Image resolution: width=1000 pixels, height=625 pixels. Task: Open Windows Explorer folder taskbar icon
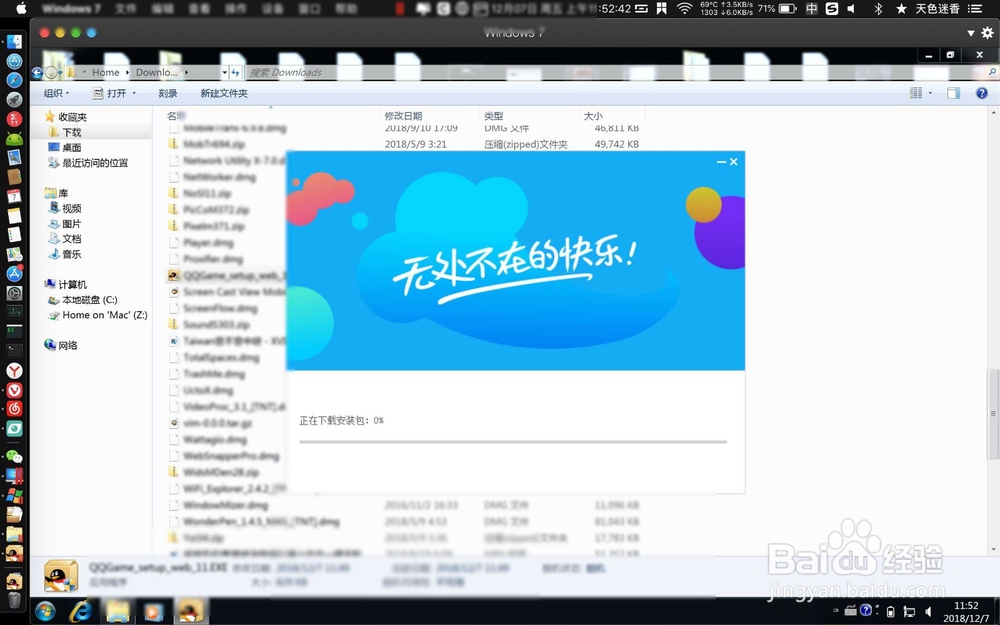click(x=117, y=611)
